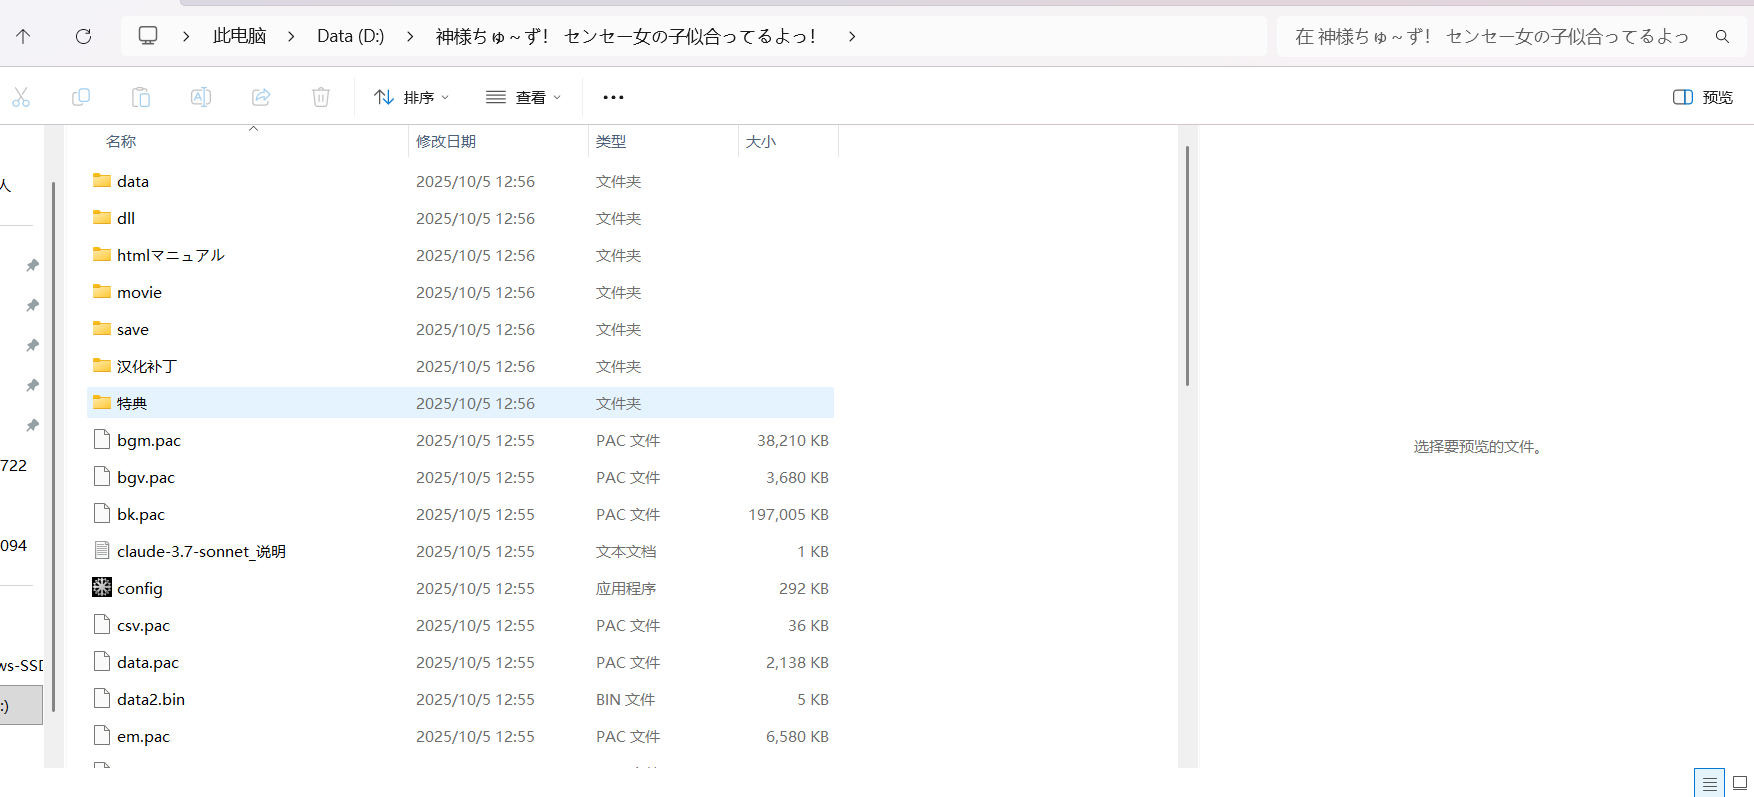
Task: Expand chevron after the game folder name in address bar
Action: 852,36
